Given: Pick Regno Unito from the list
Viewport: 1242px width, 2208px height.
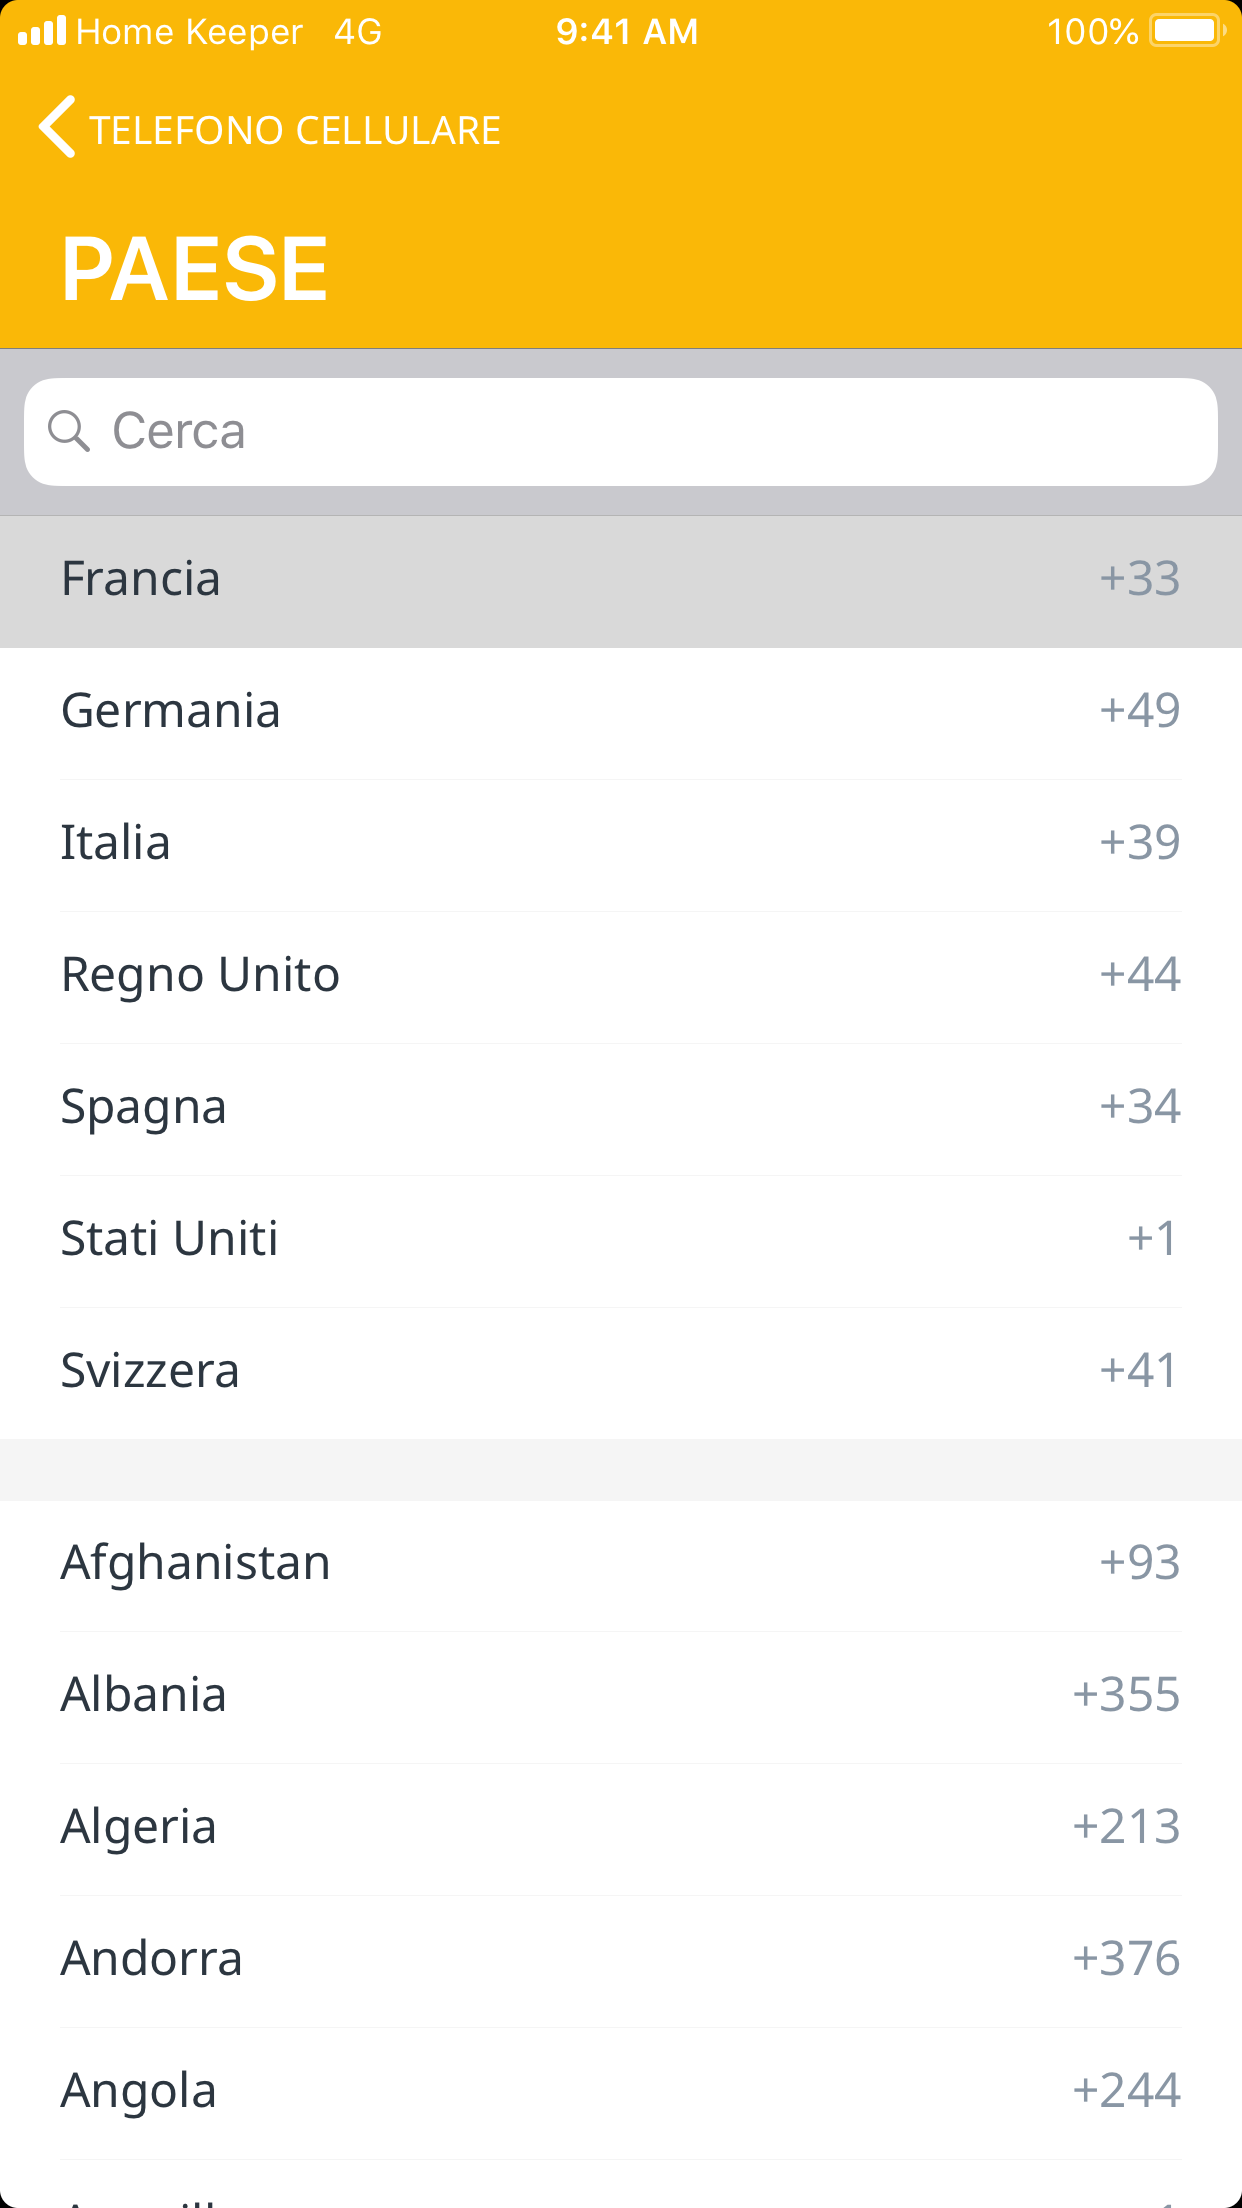Looking at the screenshot, I should pos(620,976).
